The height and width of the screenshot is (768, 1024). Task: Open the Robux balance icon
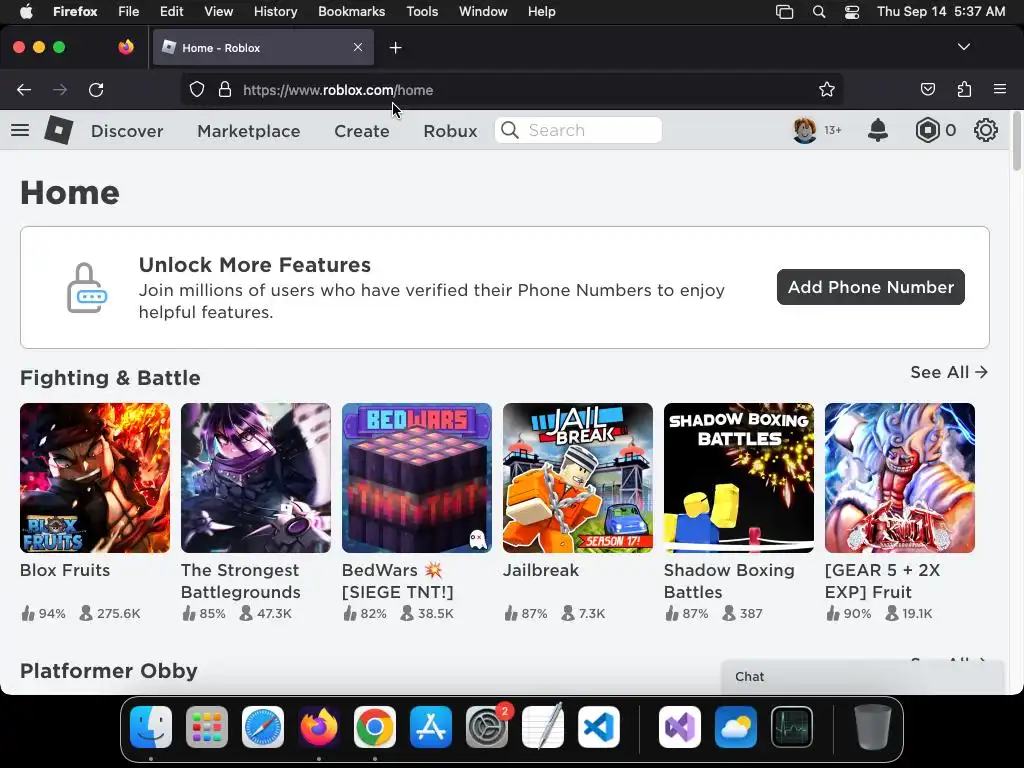927,131
